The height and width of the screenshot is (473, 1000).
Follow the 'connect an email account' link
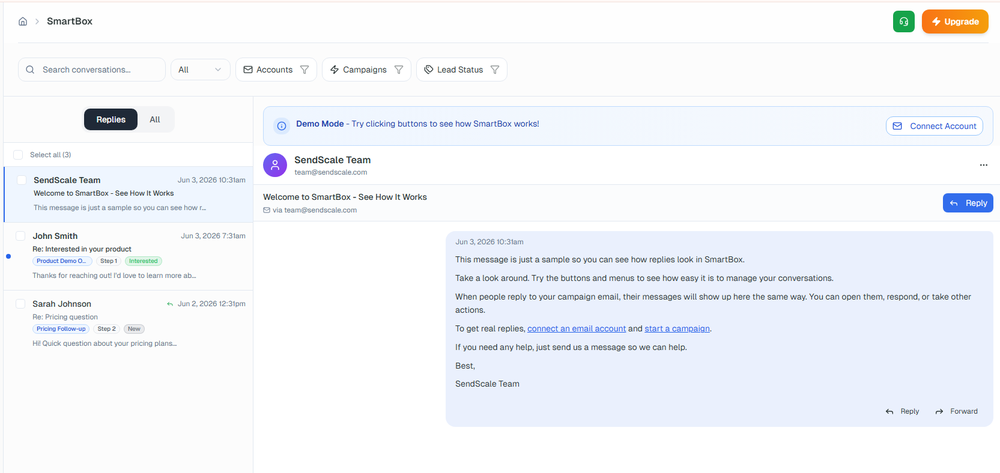pos(577,329)
